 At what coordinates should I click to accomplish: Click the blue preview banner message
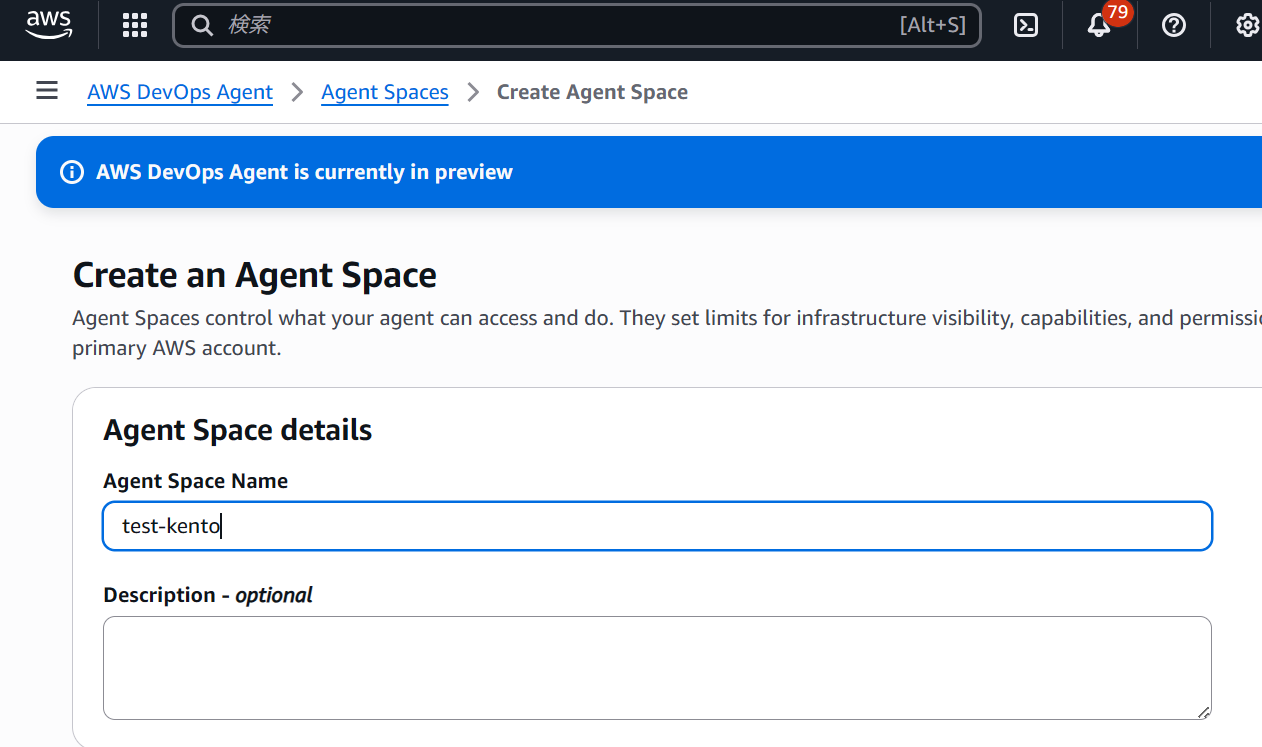304,172
